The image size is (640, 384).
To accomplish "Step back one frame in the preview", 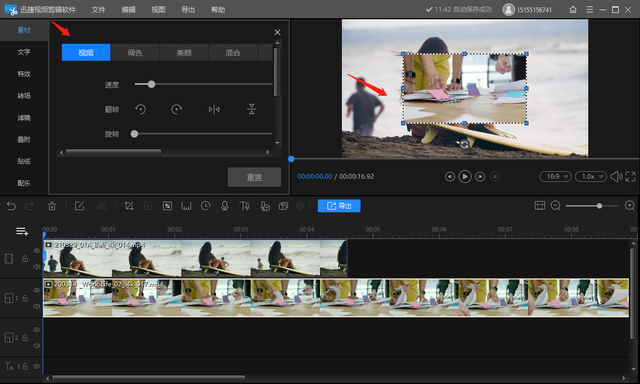I will 450,177.
